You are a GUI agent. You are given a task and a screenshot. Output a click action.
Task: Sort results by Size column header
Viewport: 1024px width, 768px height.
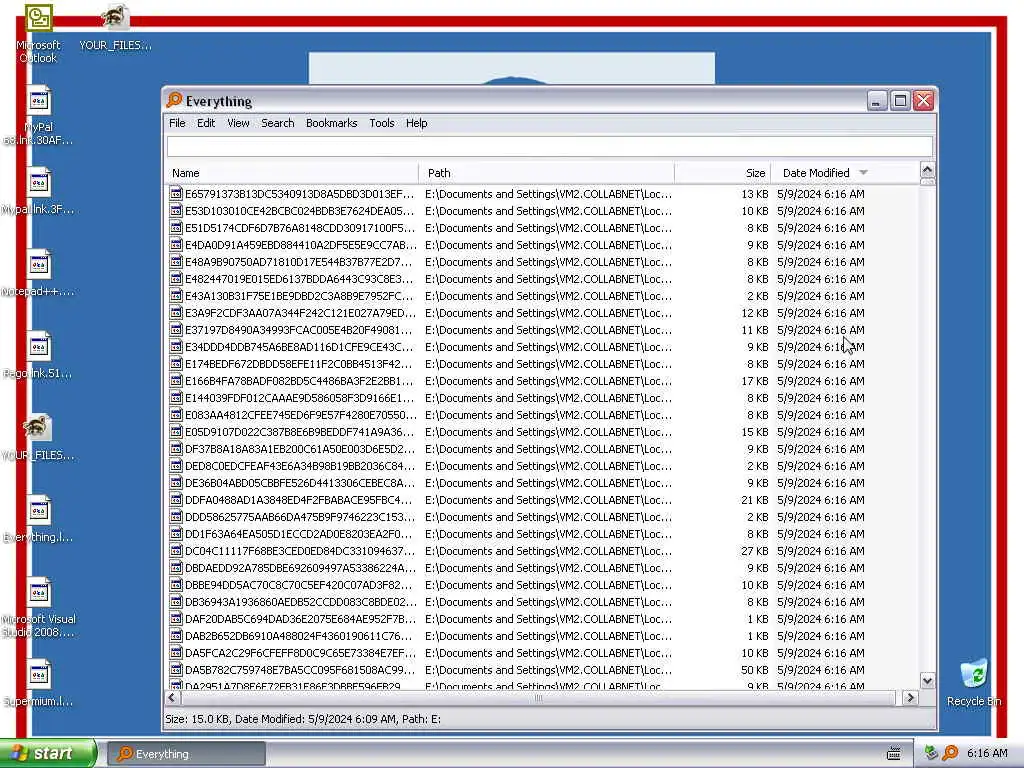point(723,173)
